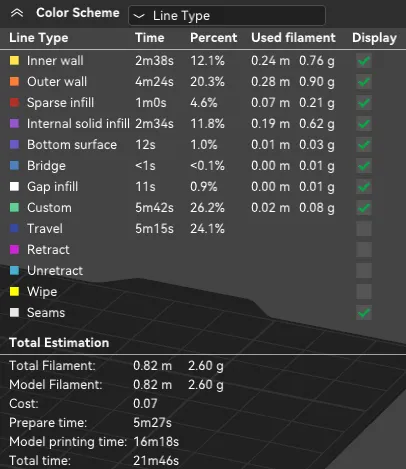Hide Inner wall lines via its checkbox
The width and height of the screenshot is (406, 469).
pyautogui.click(x=364, y=61)
